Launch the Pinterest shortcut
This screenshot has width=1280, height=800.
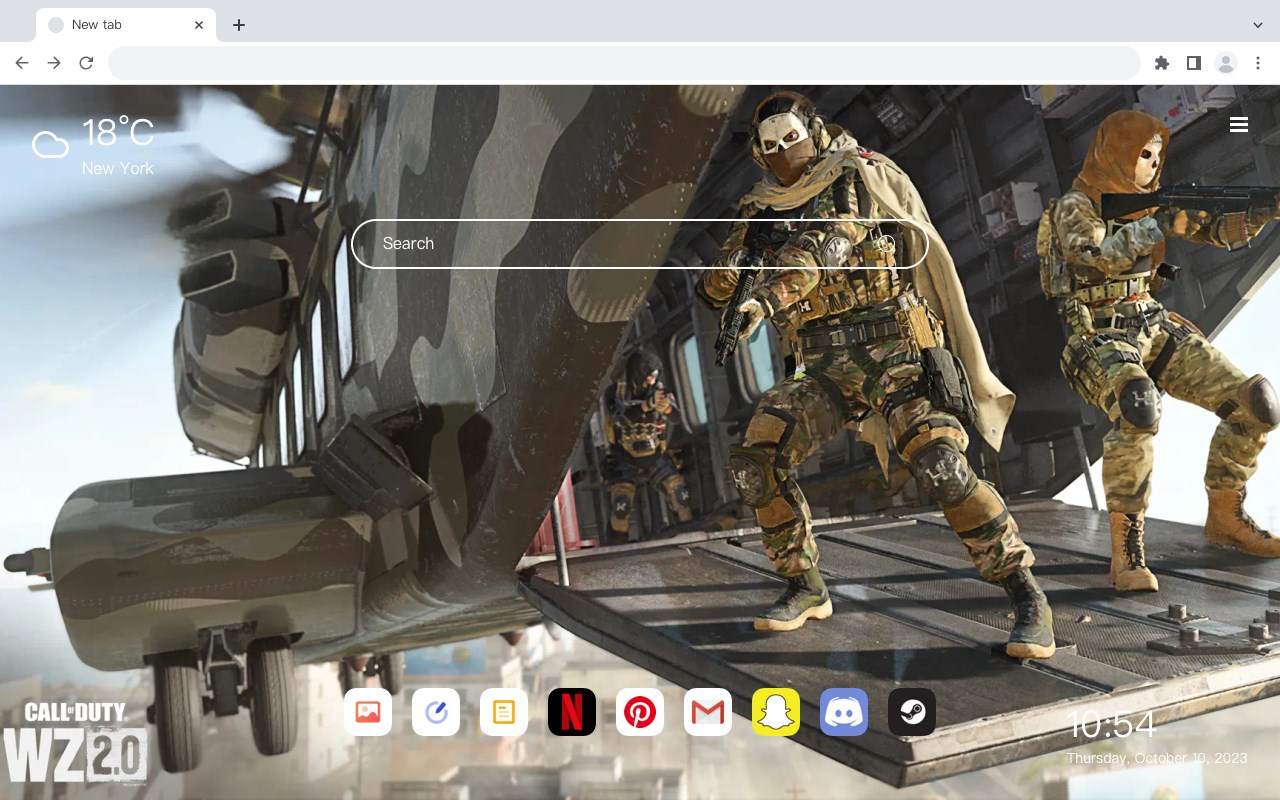[x=640, y=712]
